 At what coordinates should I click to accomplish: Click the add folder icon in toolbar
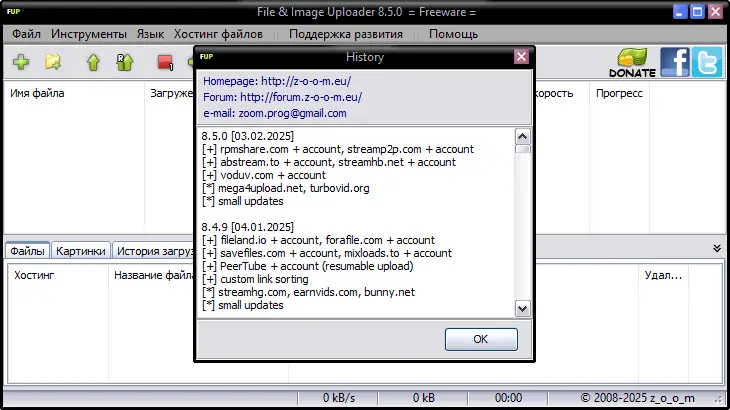click(x=53, y=62)
